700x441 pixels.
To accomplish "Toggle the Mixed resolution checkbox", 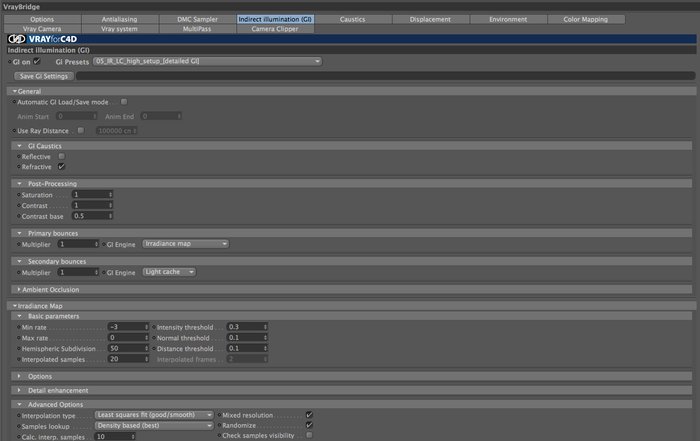I will click(309, 415).
